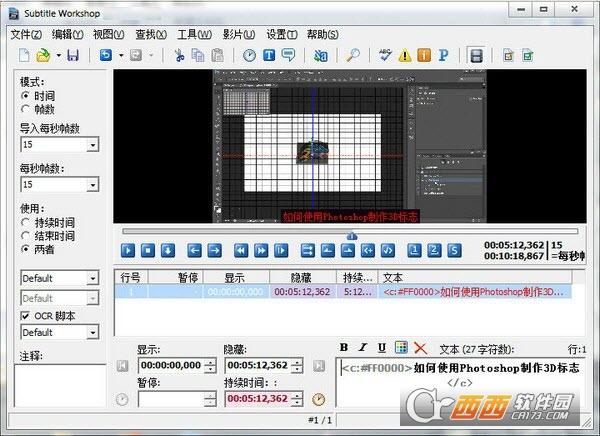Expand the first Default dropdown

coord(92,278)
